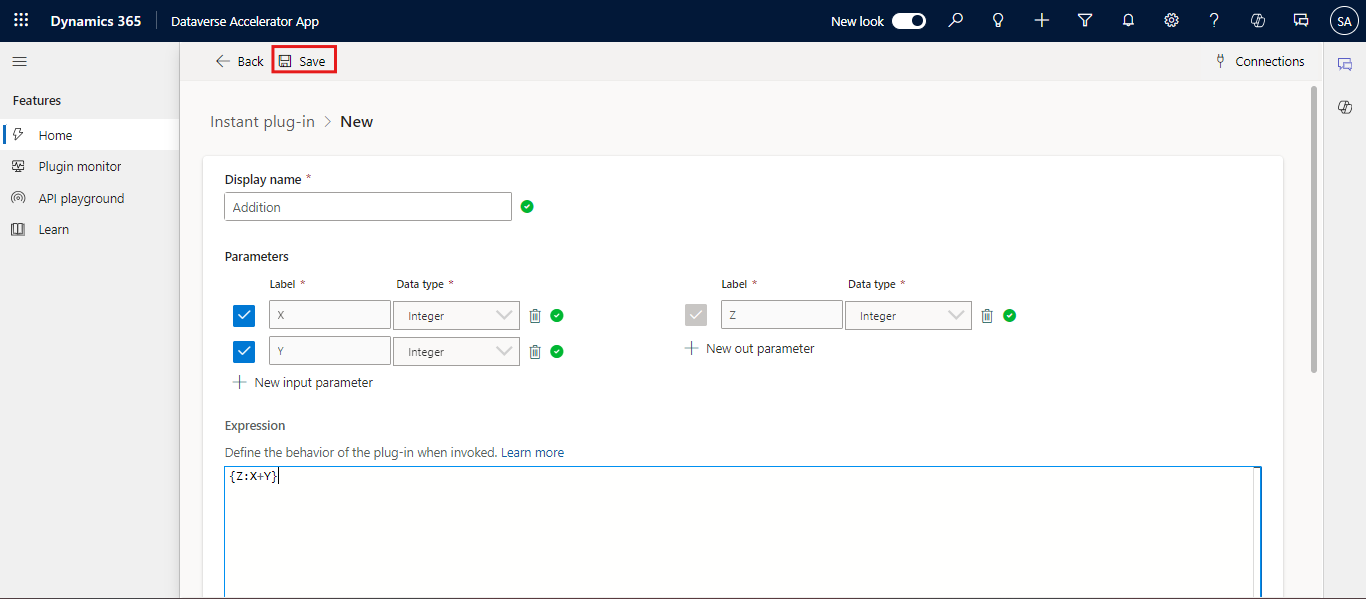
Task: Open the notifications bell
Action: (1128, 20)
